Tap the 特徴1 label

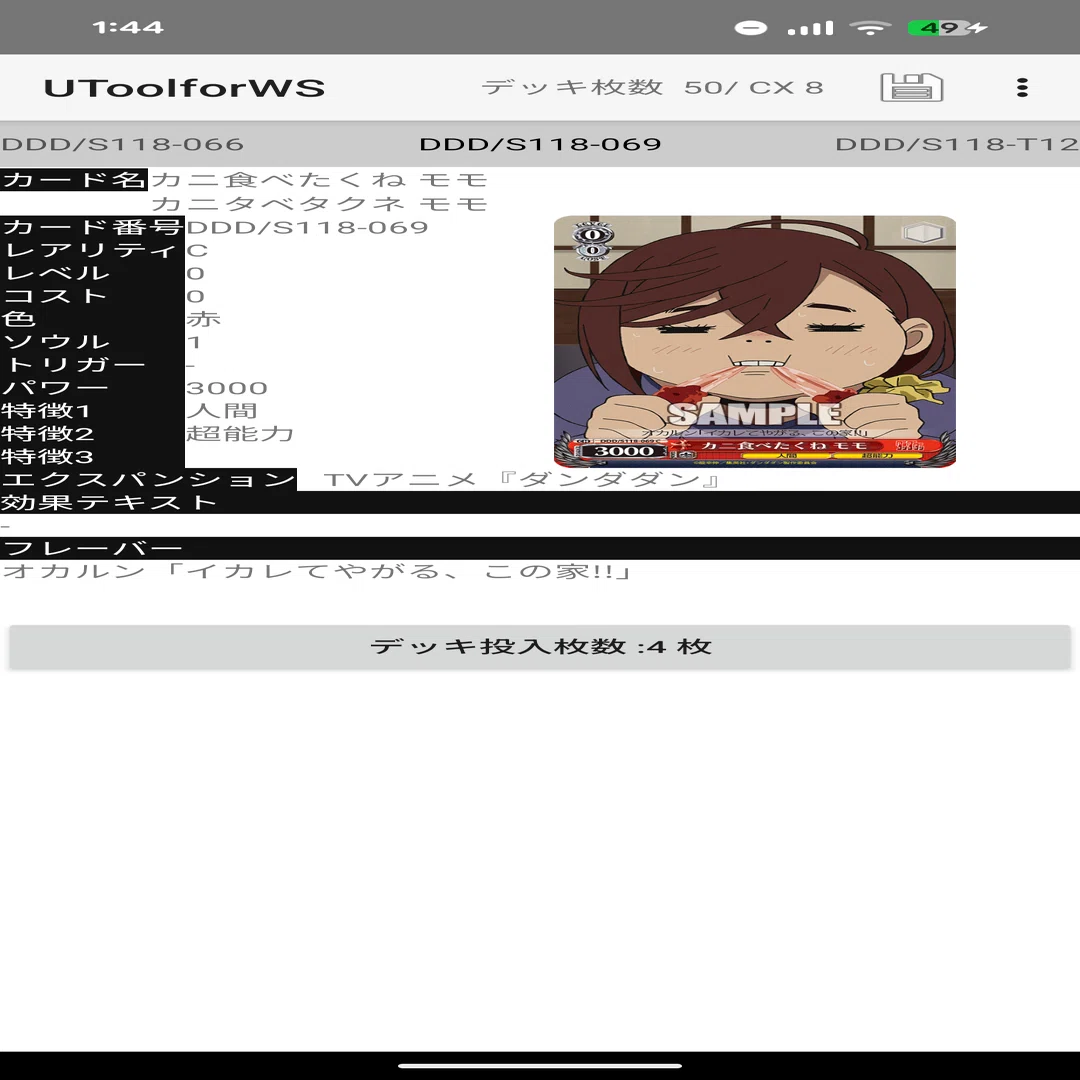point(92,411)
